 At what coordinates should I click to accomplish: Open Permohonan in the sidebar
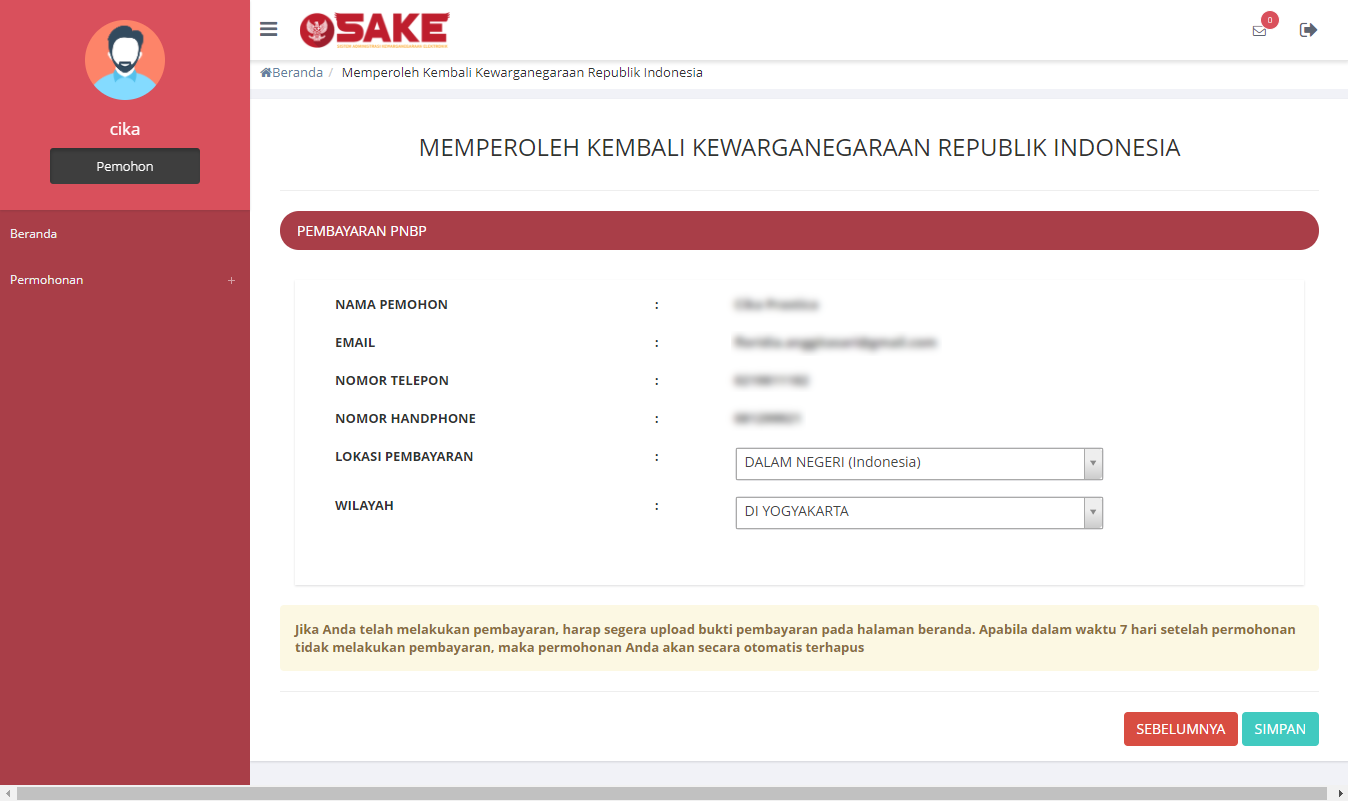point(125,280)
